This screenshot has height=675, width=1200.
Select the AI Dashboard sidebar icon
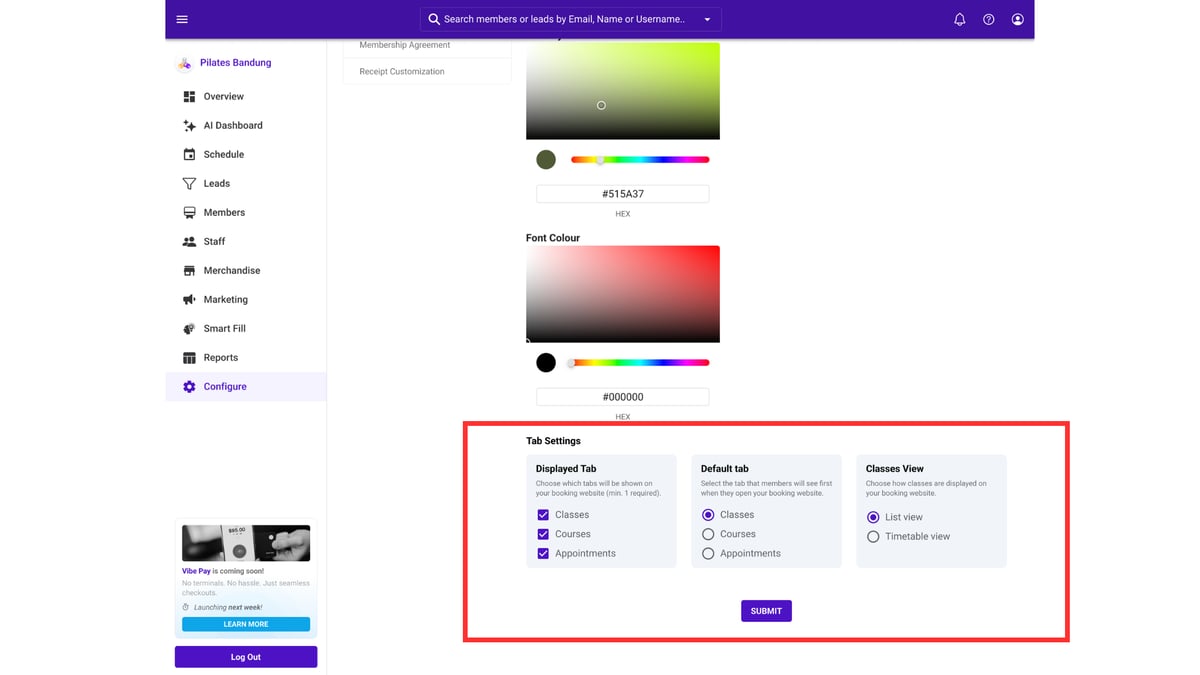189,125
